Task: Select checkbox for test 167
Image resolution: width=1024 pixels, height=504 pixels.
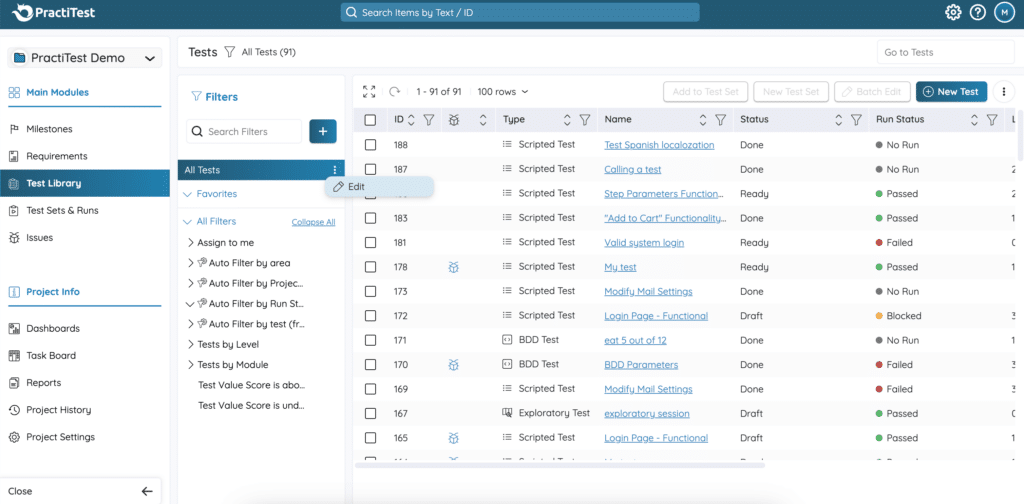Action: 370,413
